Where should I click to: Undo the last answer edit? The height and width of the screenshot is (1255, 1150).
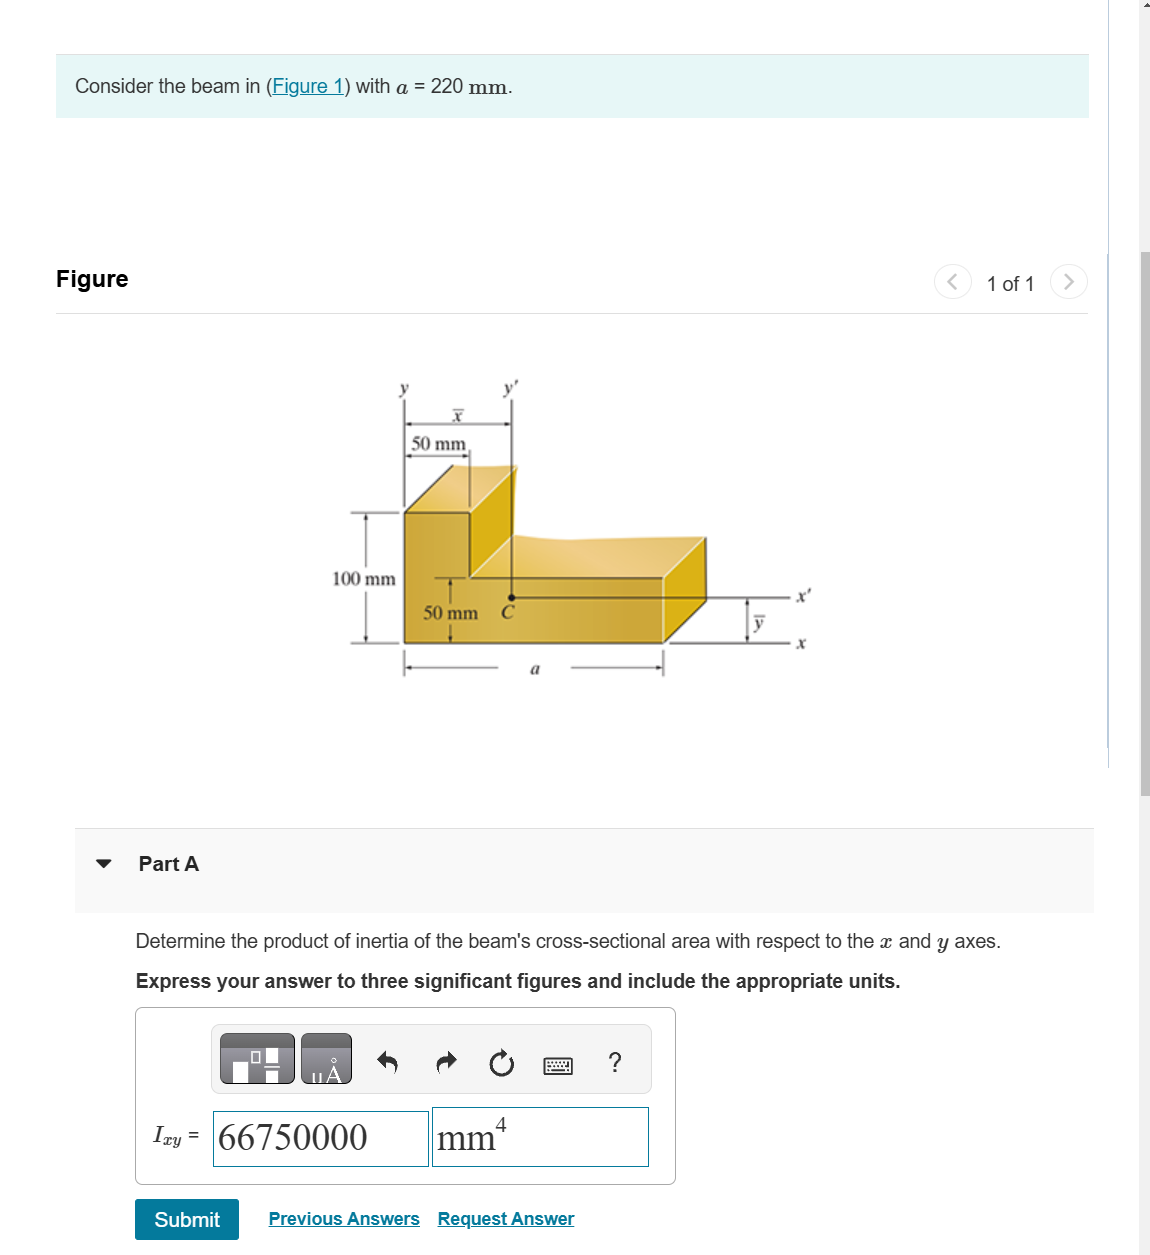[x=387, y=1063]
